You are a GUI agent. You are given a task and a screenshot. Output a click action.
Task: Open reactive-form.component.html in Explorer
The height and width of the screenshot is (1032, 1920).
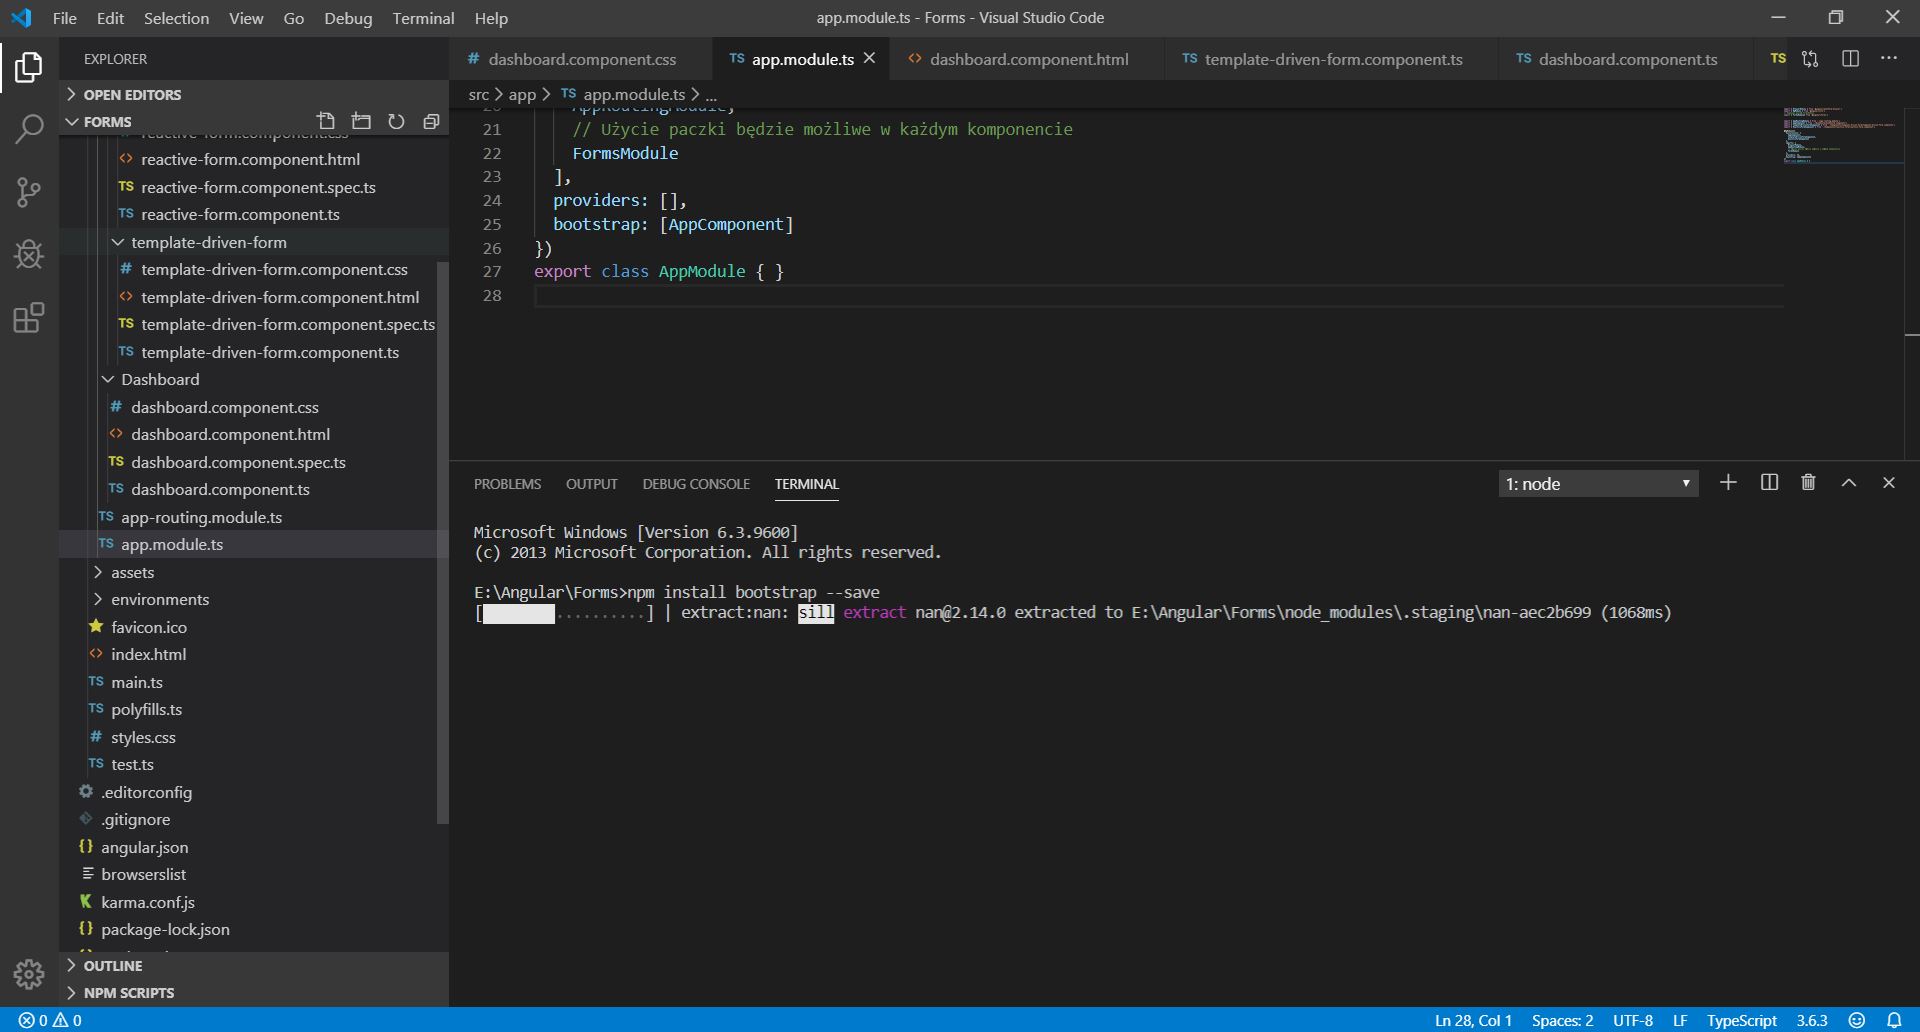coord(254,159)
